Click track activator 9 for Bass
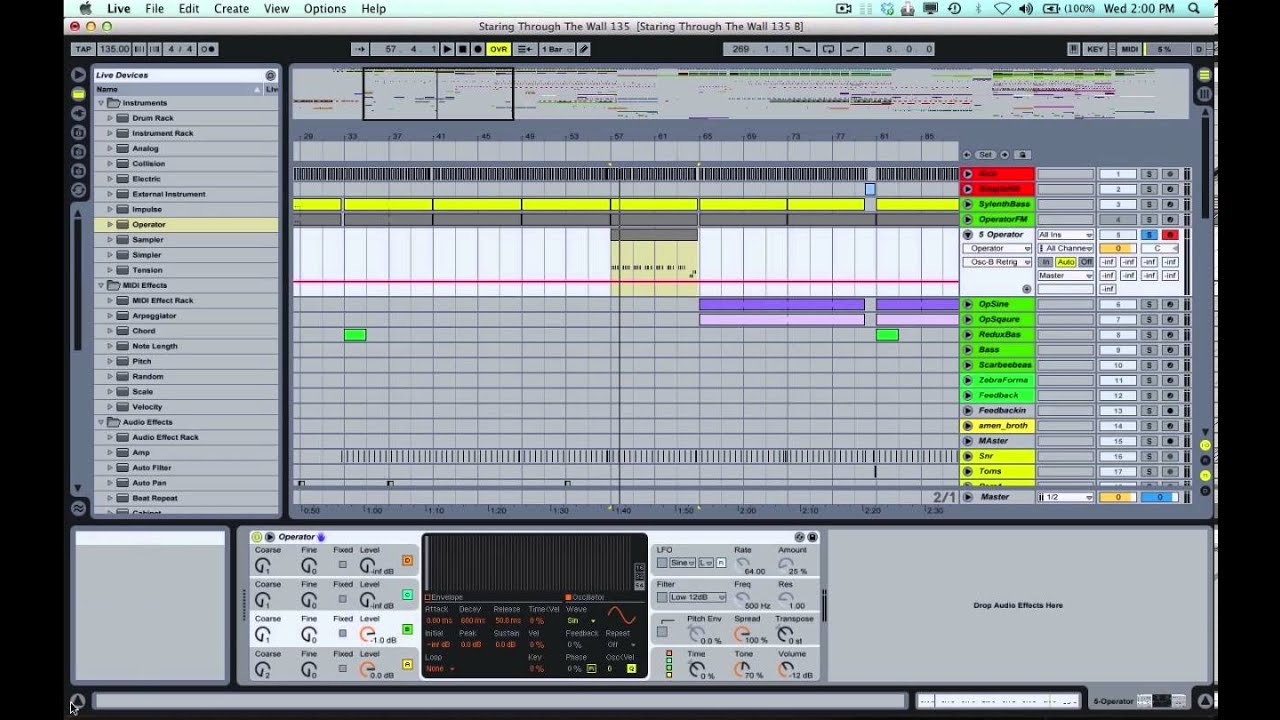 (1118, 350)
